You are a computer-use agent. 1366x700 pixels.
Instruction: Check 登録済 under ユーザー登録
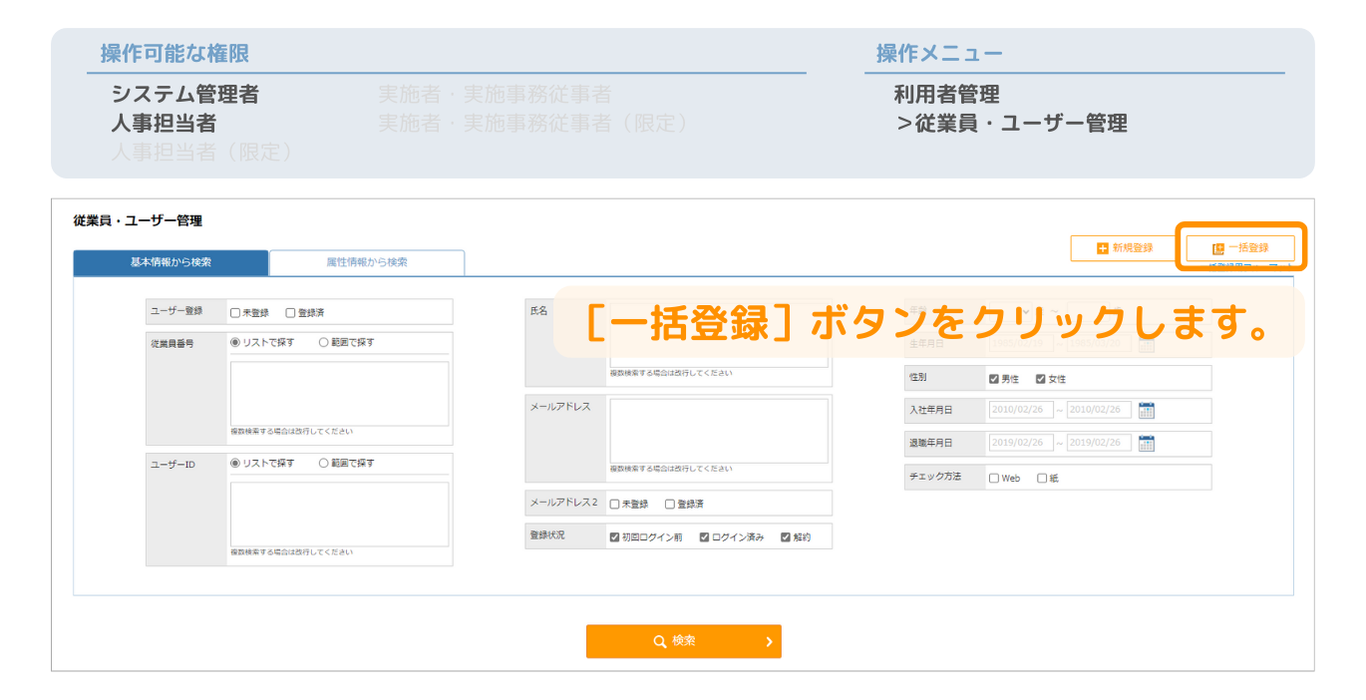point(291,313)
